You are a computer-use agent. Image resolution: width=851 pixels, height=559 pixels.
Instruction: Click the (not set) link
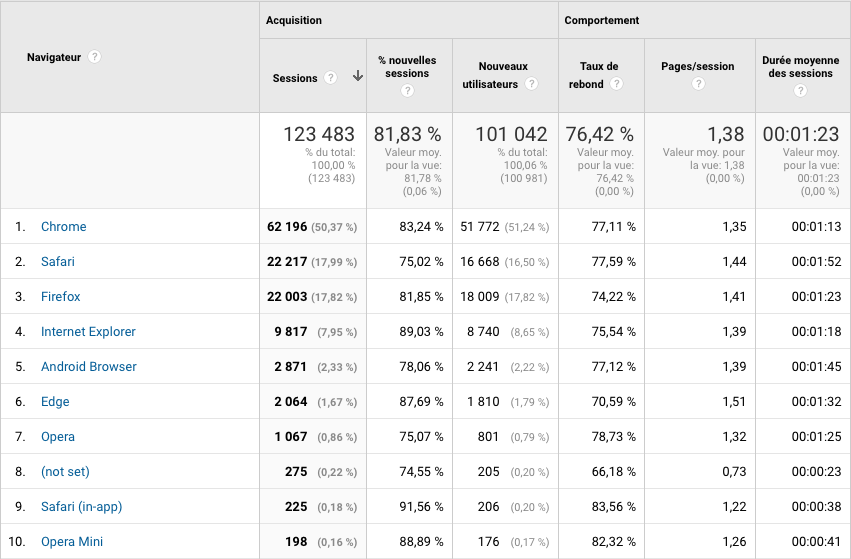tap(65, 472)
